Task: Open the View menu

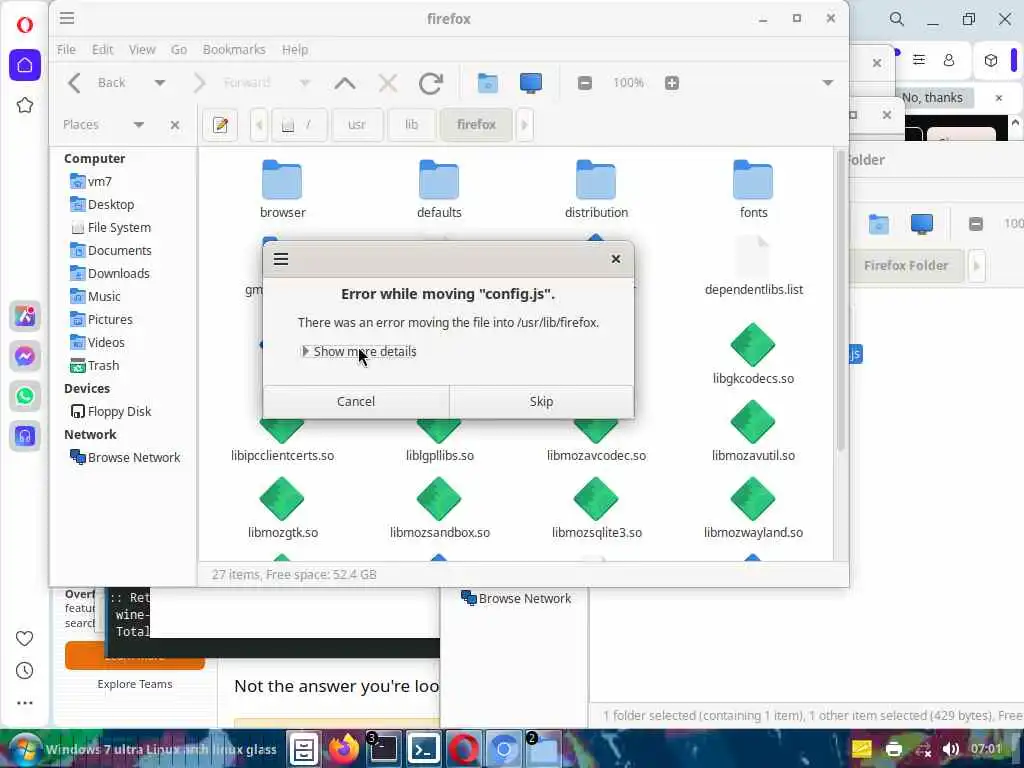Action: coord(142,50)
